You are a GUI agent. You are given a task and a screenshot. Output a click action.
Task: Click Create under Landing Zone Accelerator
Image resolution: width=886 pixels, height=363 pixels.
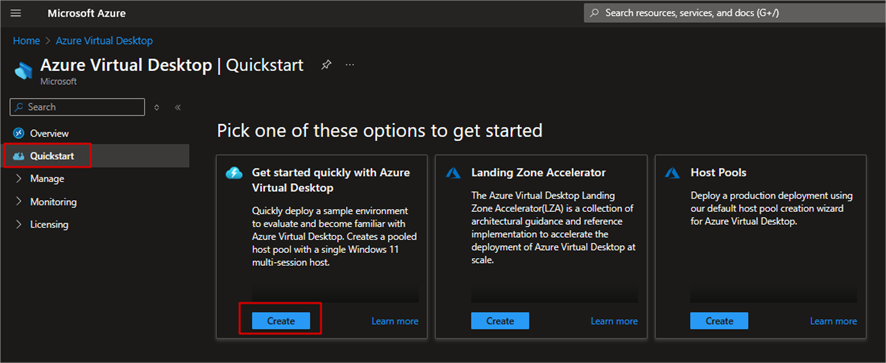point(500,321)
